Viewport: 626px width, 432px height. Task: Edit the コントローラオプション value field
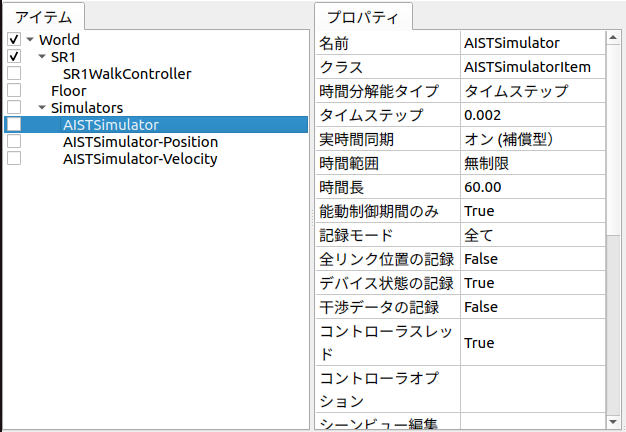(x=533, y=389)
